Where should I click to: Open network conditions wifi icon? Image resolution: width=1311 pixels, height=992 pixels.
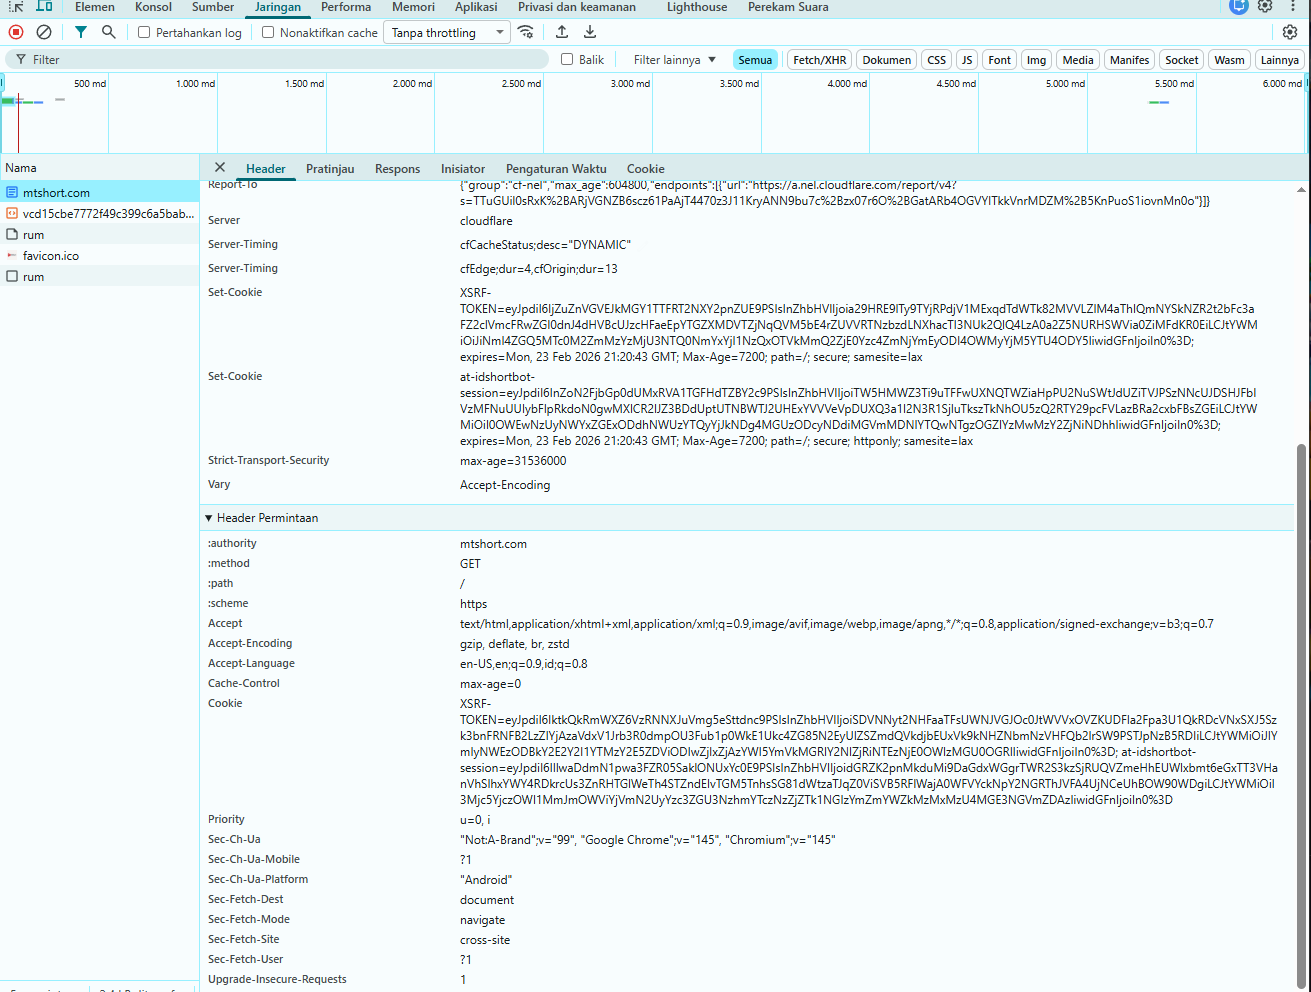click(526, 32)
